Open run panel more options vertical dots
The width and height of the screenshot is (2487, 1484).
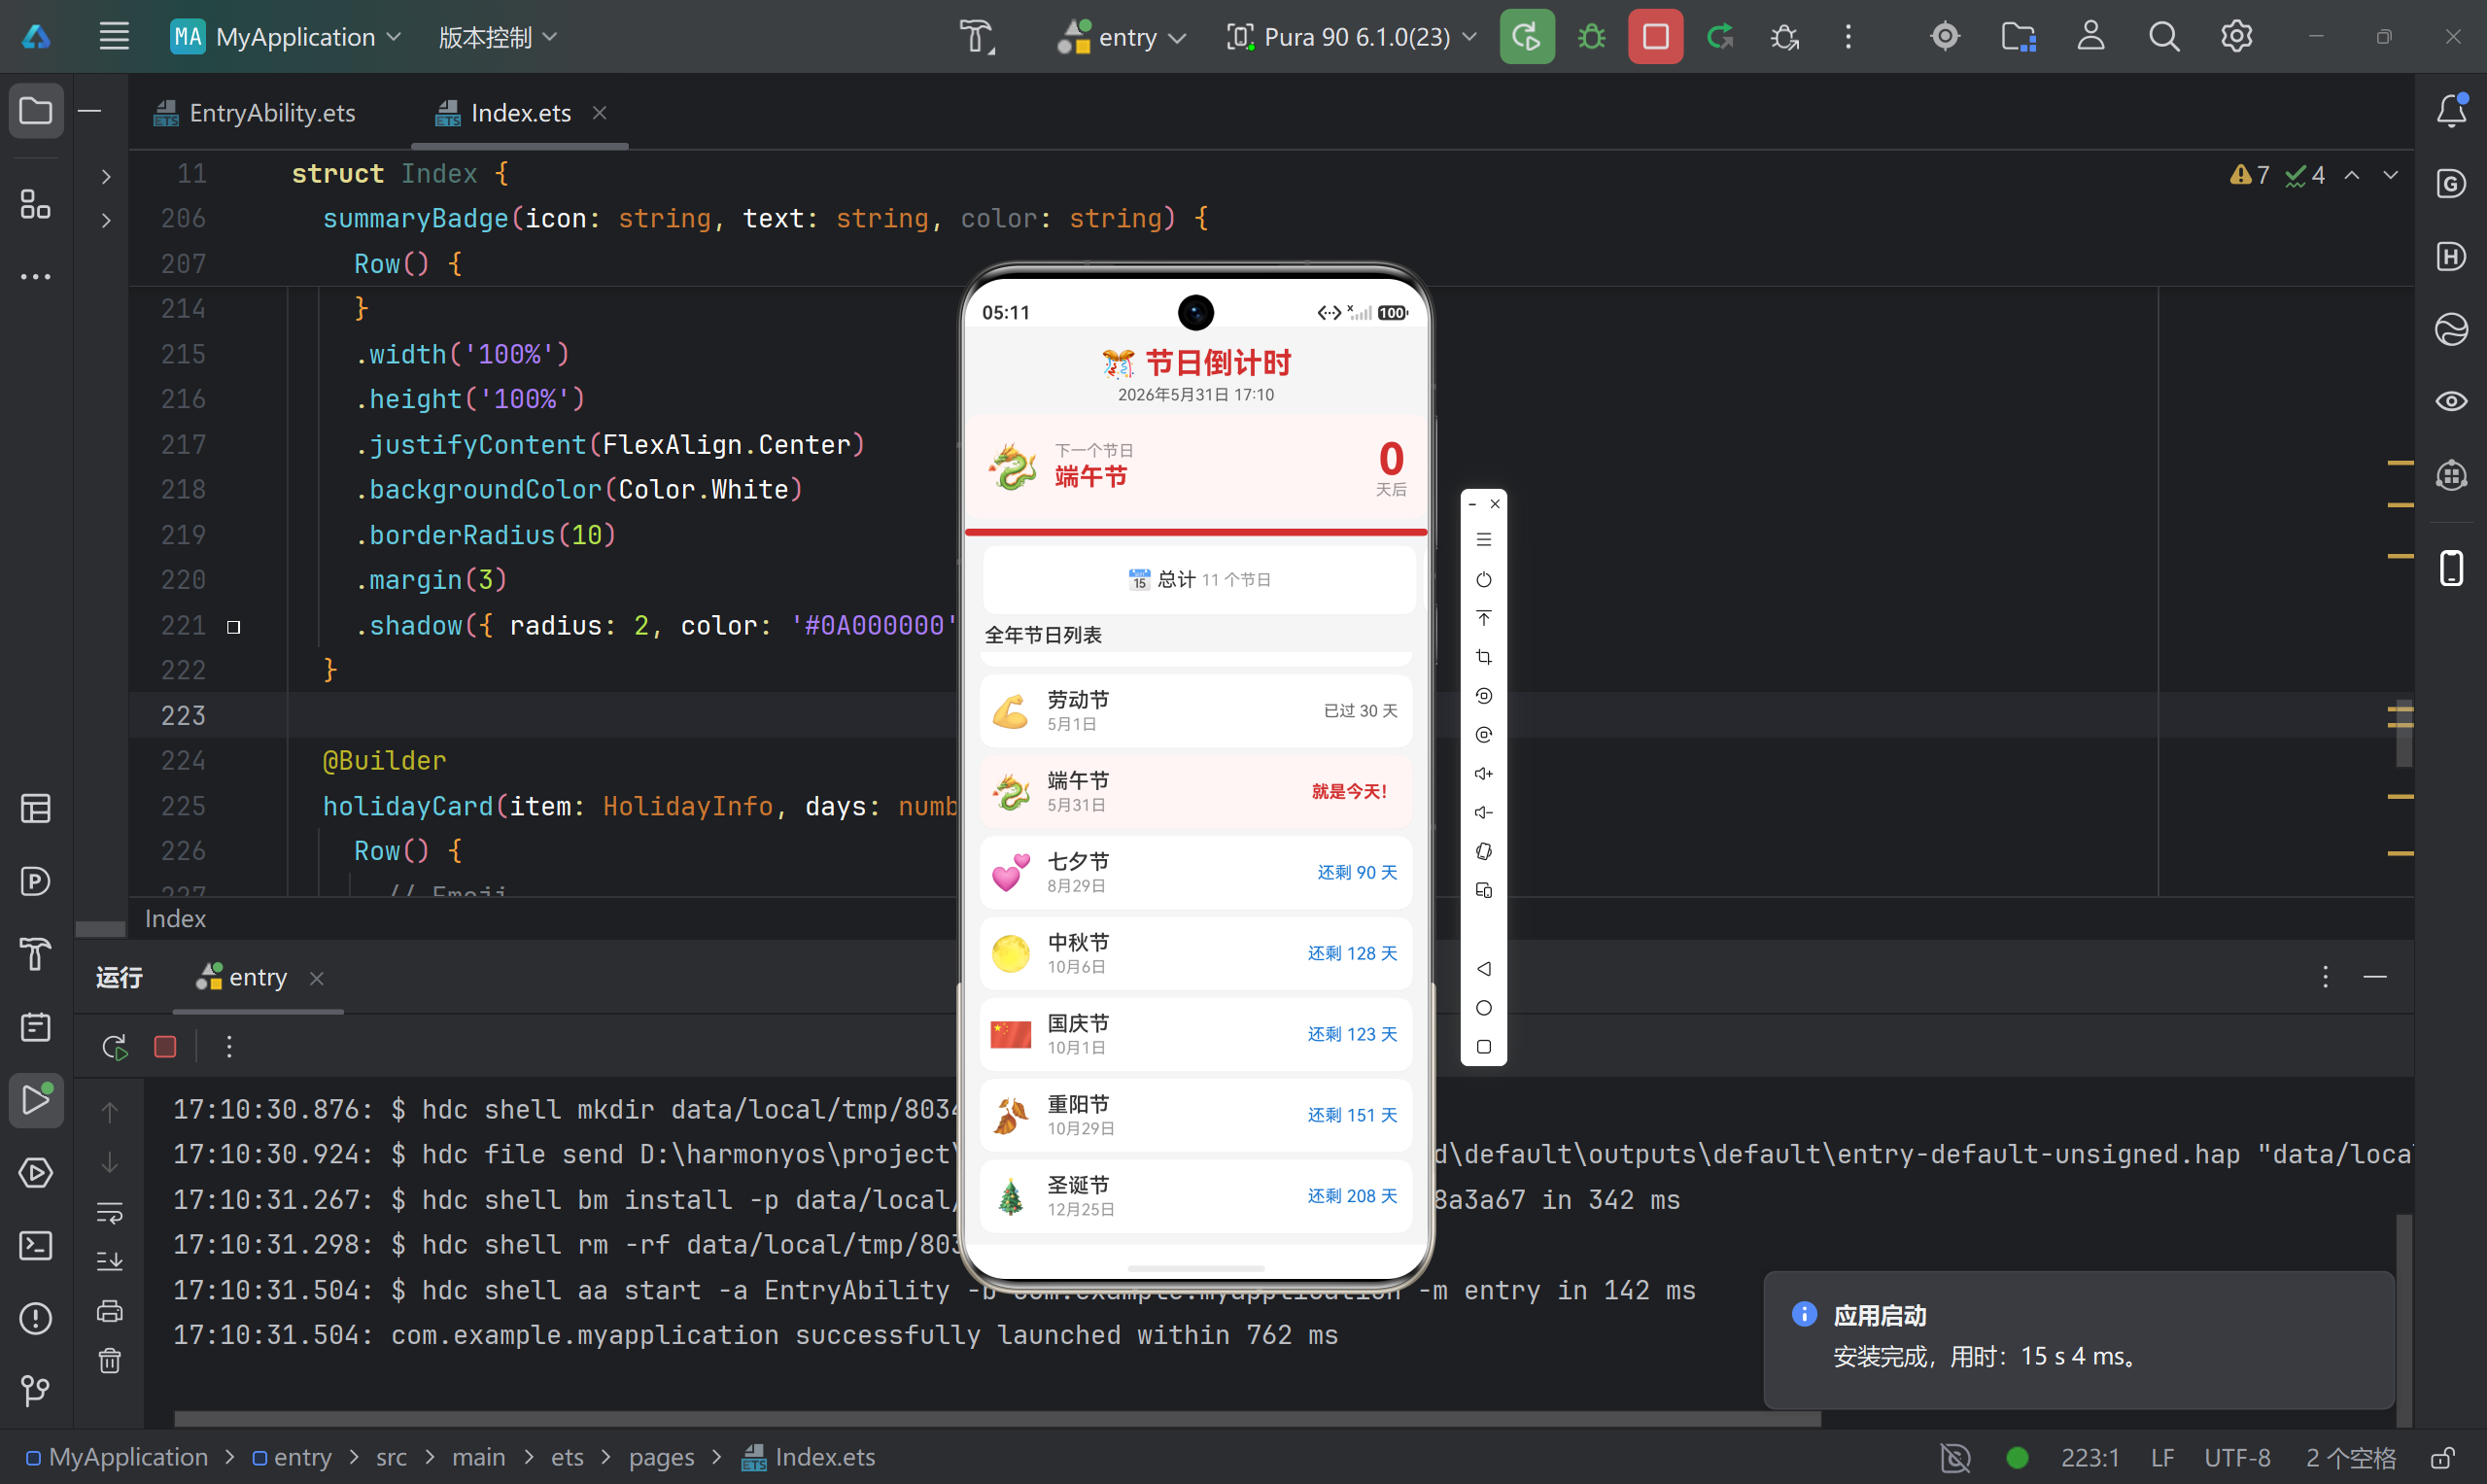229,1047
